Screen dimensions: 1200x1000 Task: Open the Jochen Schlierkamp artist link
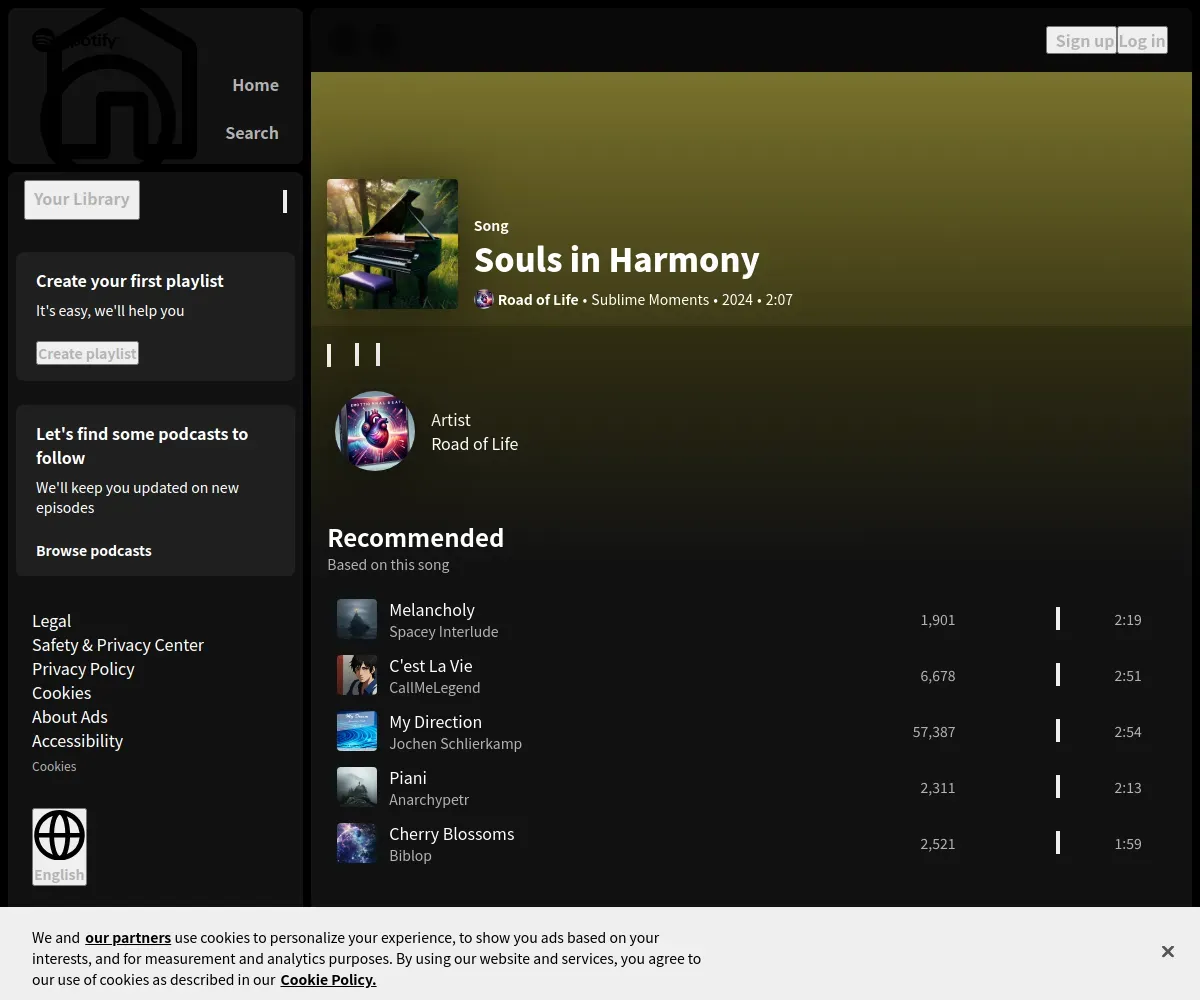(456, 744)
